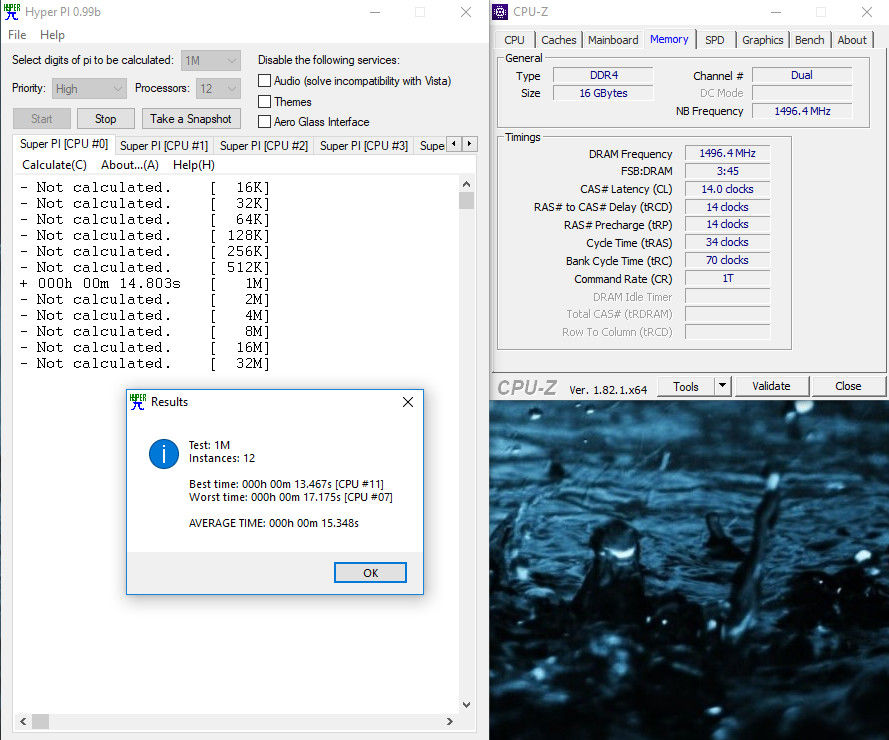Image resolution: width=889 pixels, height=740 pixels.
Task: Switch to the Graphics tab in CPU-Z
Action: click(763, 40)
